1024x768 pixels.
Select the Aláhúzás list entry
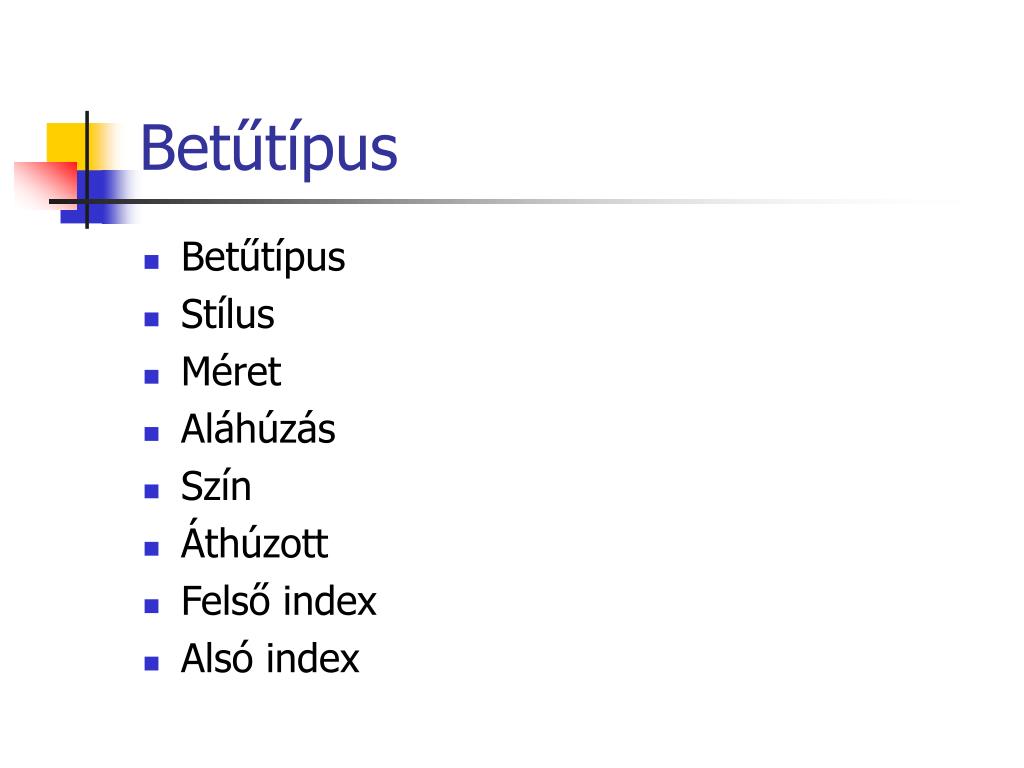click(x=258, y=429)
